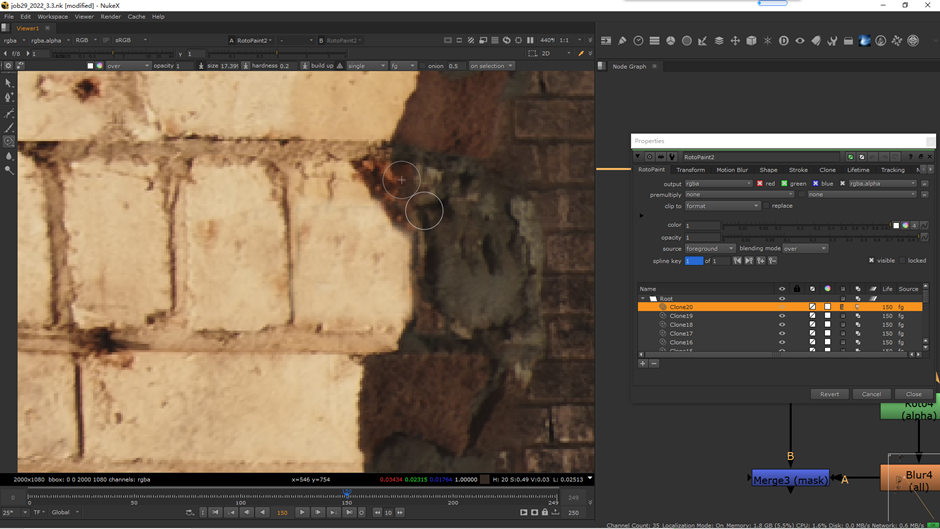940x529 pixels.
Task: Open the sRGB viewer process dropdown
Action: [x=131, y=40]
